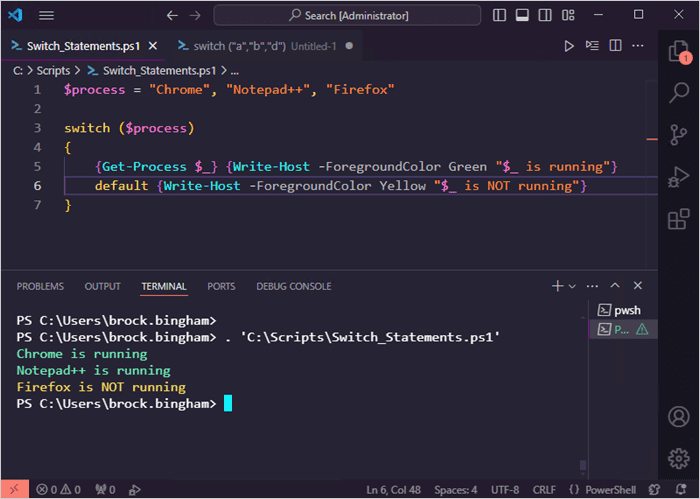Click Ln 6, Col 48 cursor position

pyautogui.click(x=393, y=490)
